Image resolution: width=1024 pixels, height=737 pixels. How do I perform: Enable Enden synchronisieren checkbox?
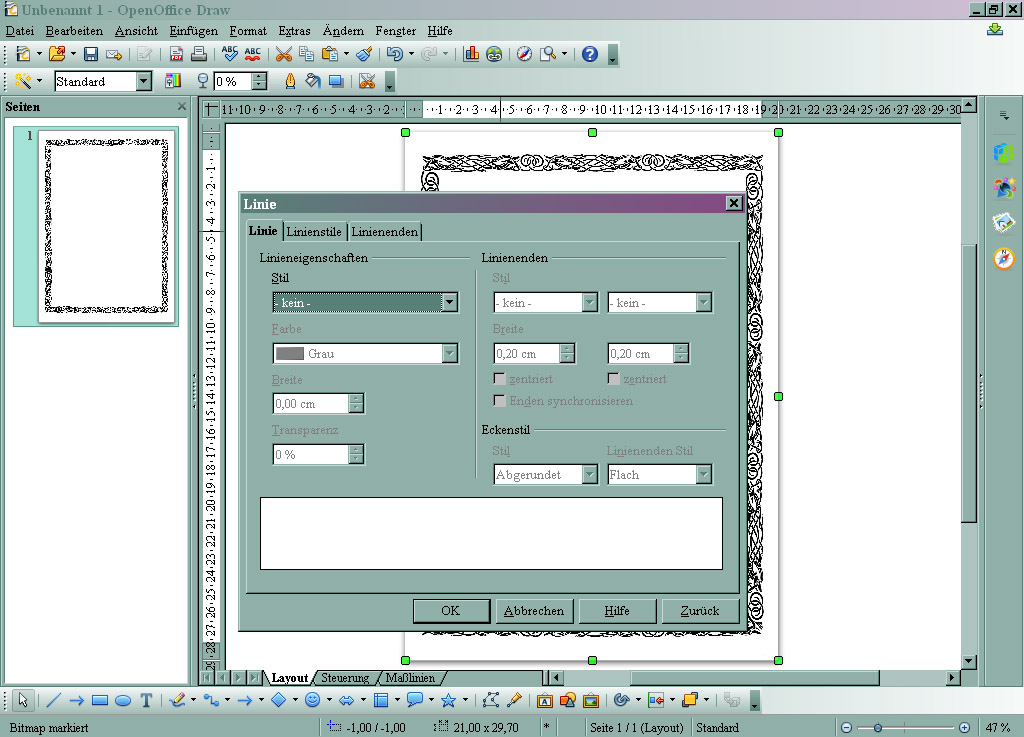coord(500,400)
